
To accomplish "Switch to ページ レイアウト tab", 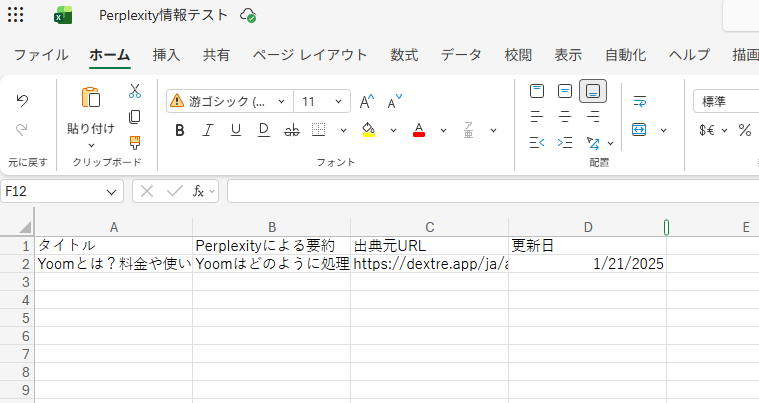I will point(310,55).
